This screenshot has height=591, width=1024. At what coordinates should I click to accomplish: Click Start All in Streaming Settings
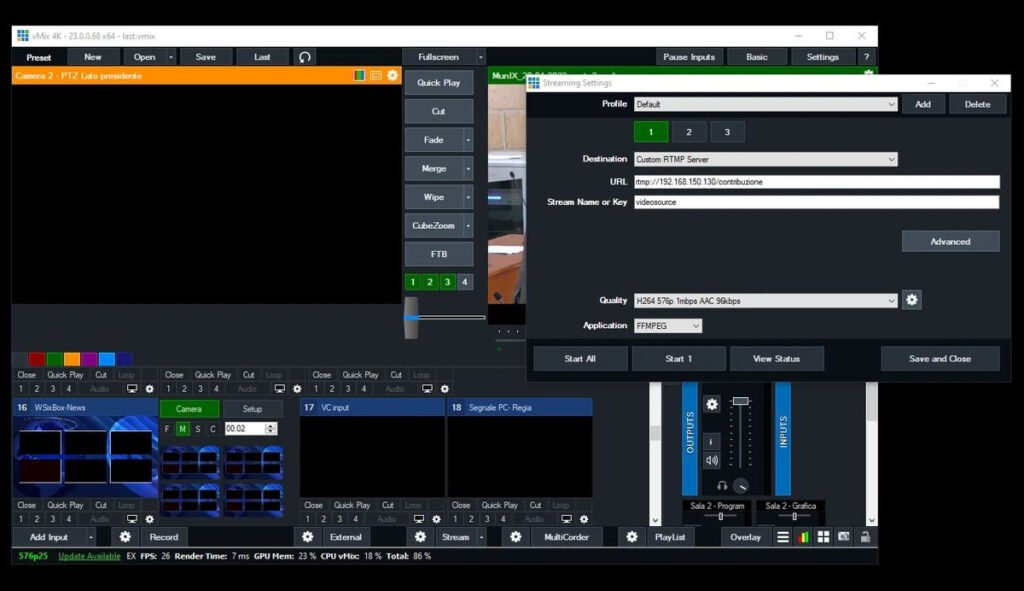(580, 359)
